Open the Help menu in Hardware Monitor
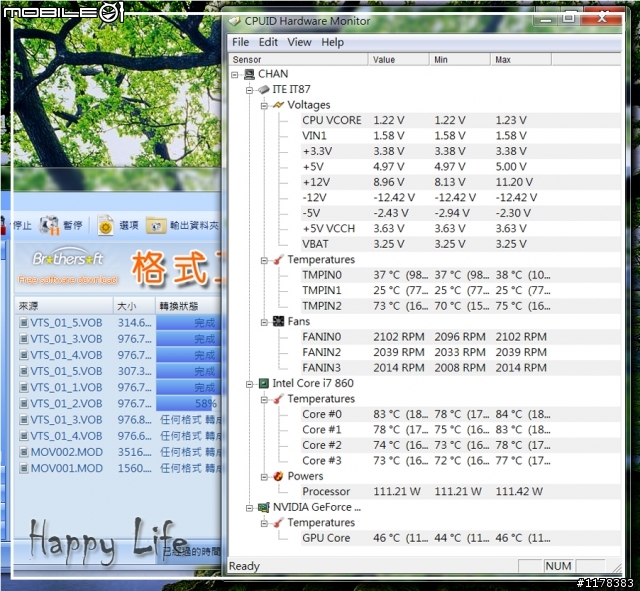Image resolution: width=640 pixels, height=591 pixels. coord(332,42)
